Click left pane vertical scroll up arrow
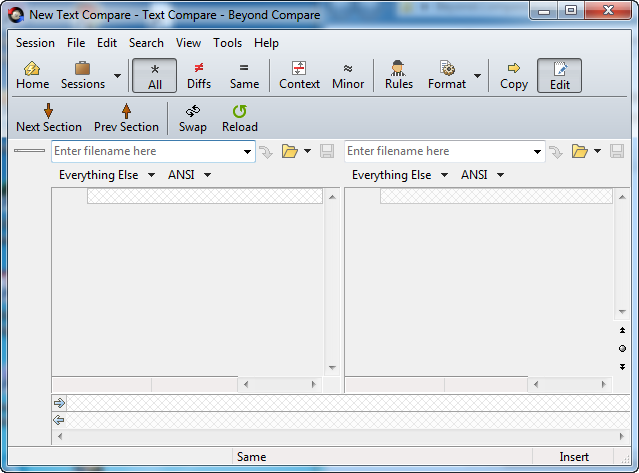639x473 pixels. (332, 197)
